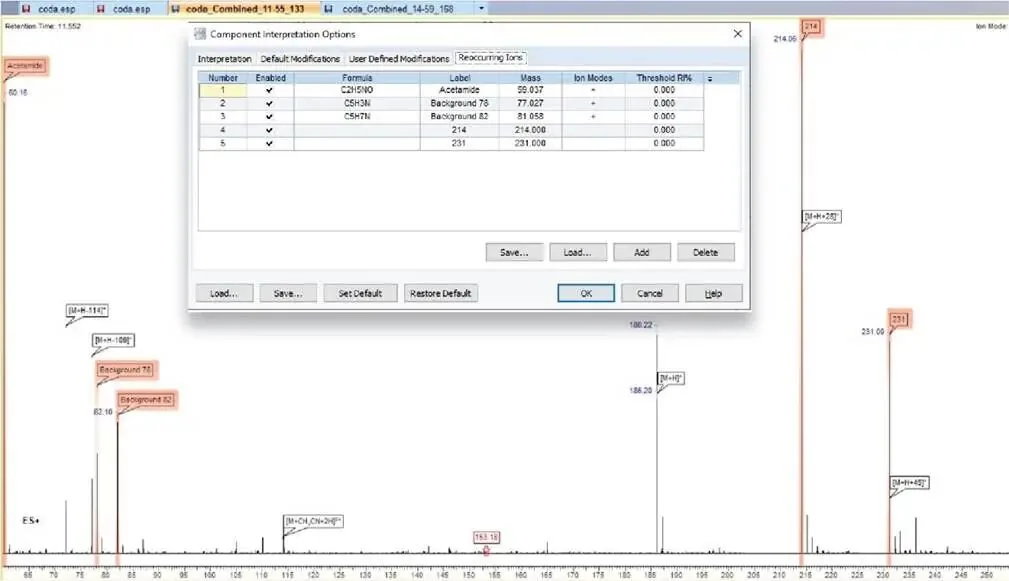Switch to the coda_Combined_11-55_133 tab
1009x581 pixels.
click(x=244, y=9)
